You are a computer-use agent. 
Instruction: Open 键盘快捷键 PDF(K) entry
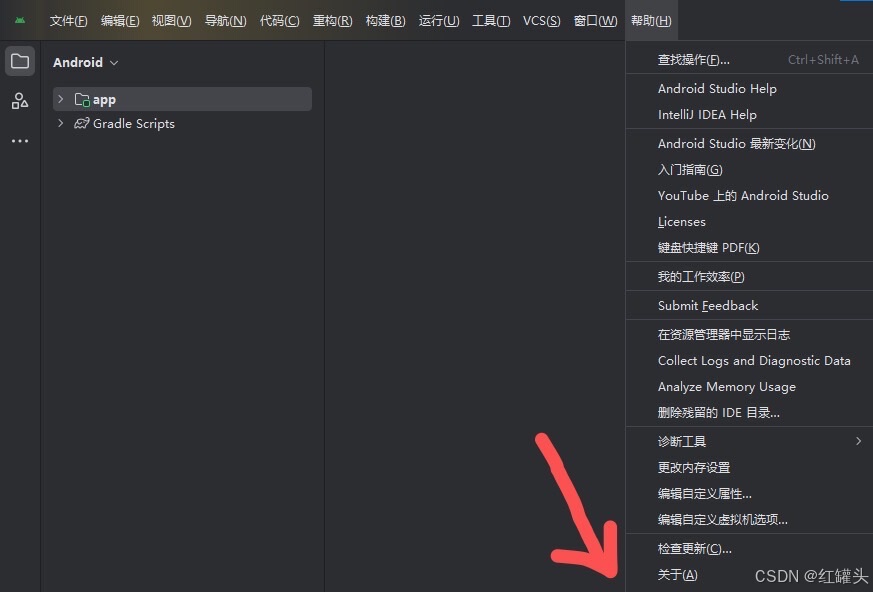749,248
